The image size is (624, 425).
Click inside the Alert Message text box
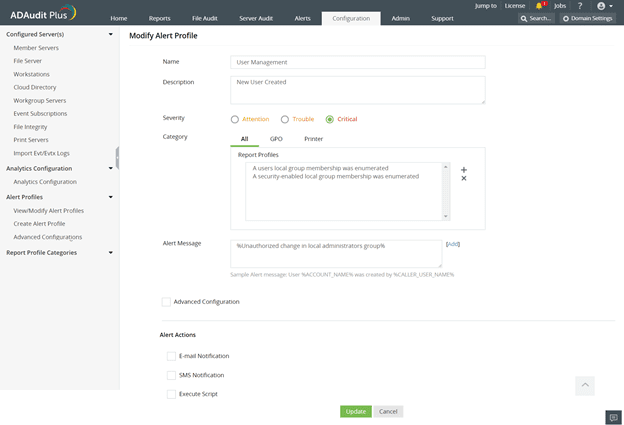tap(338, 253)
